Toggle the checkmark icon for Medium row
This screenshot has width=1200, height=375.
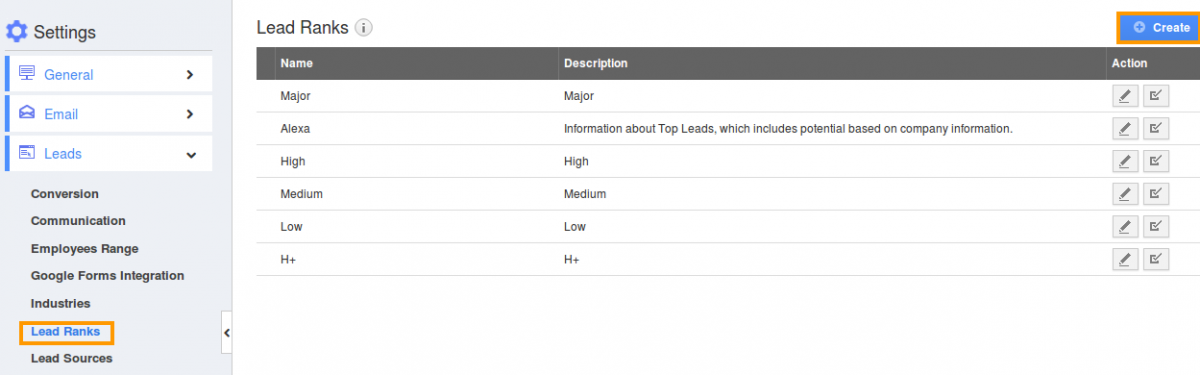(1156, 194)
